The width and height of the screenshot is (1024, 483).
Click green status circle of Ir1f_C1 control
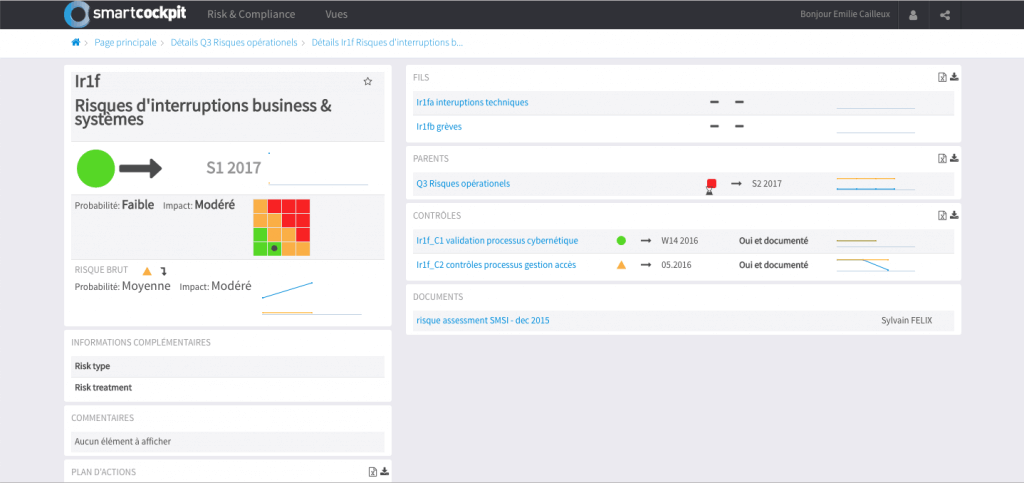[x=621, y=241]
